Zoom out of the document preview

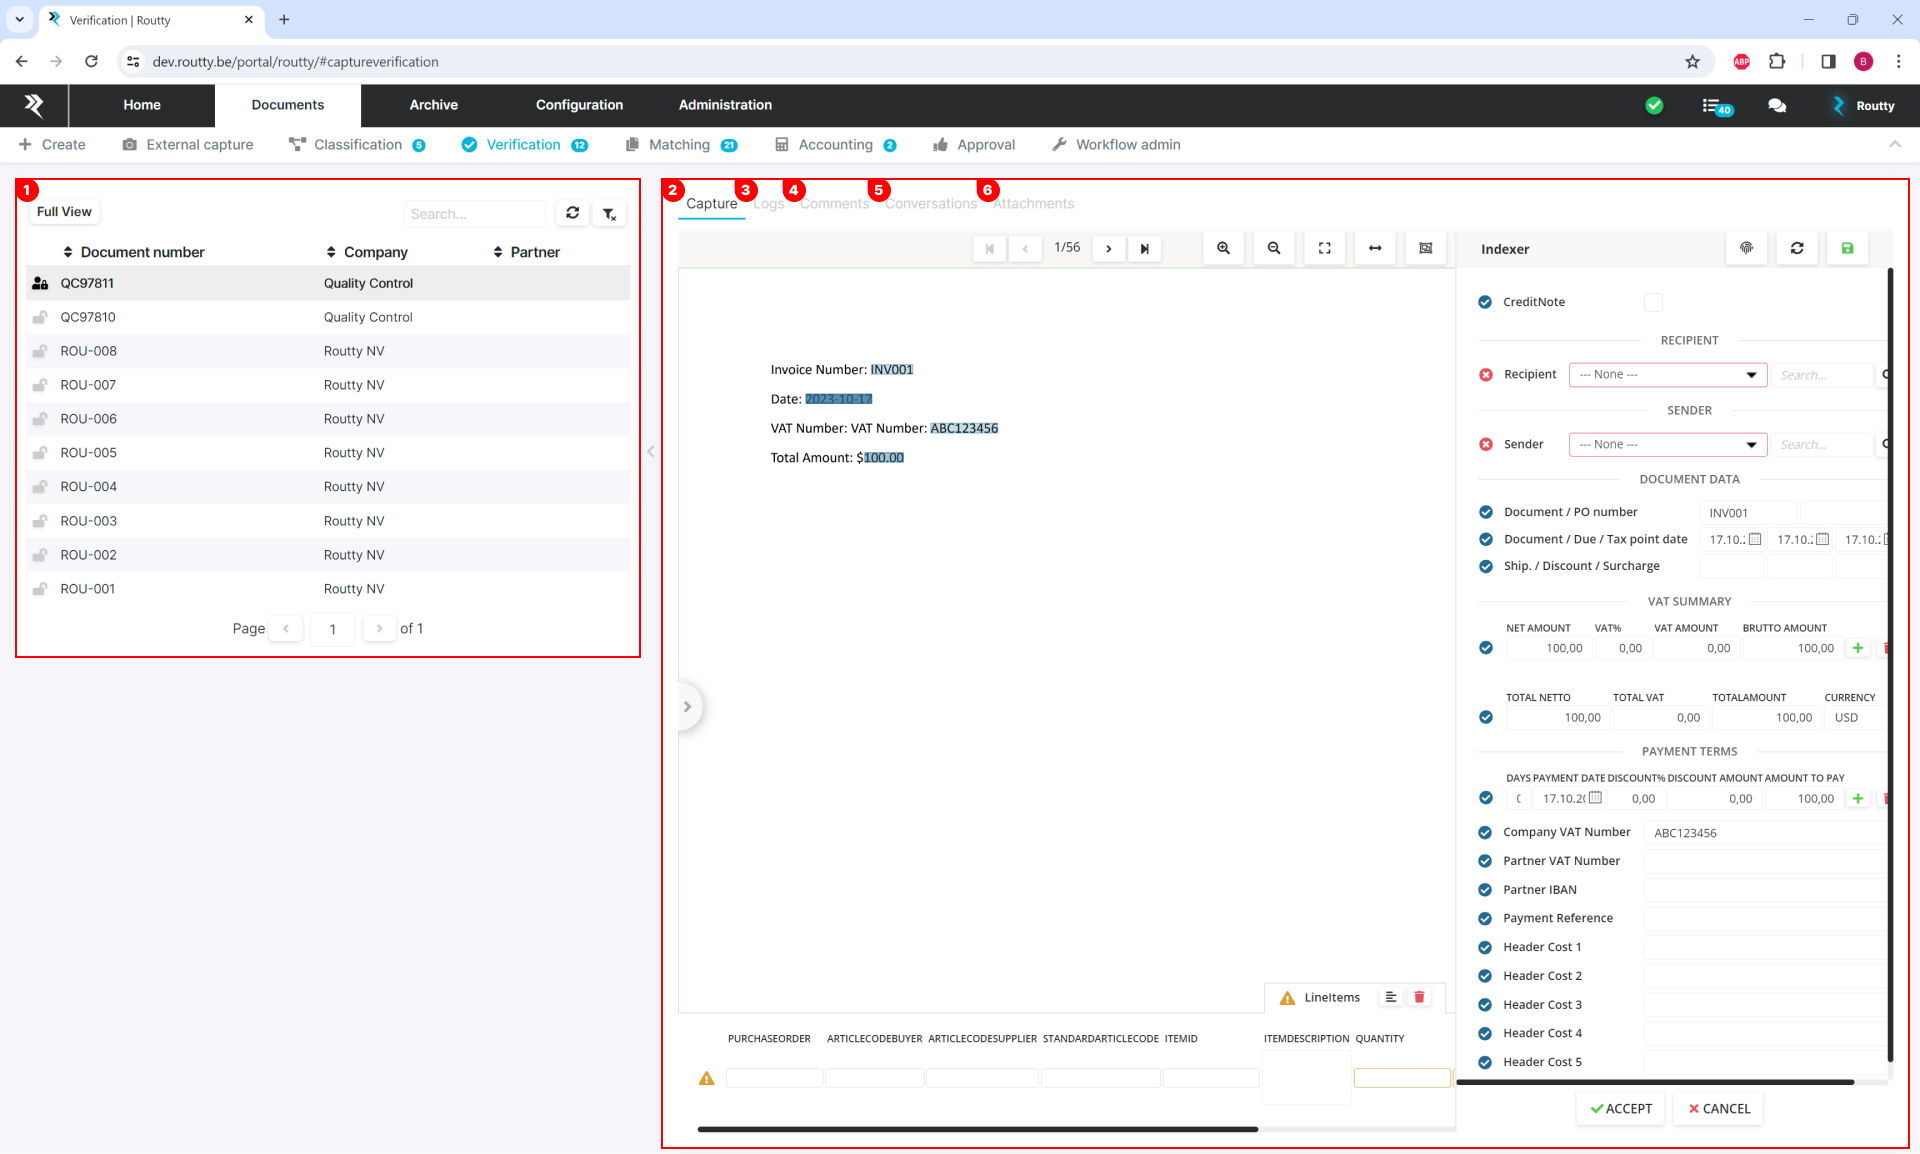coord(1274,249)
